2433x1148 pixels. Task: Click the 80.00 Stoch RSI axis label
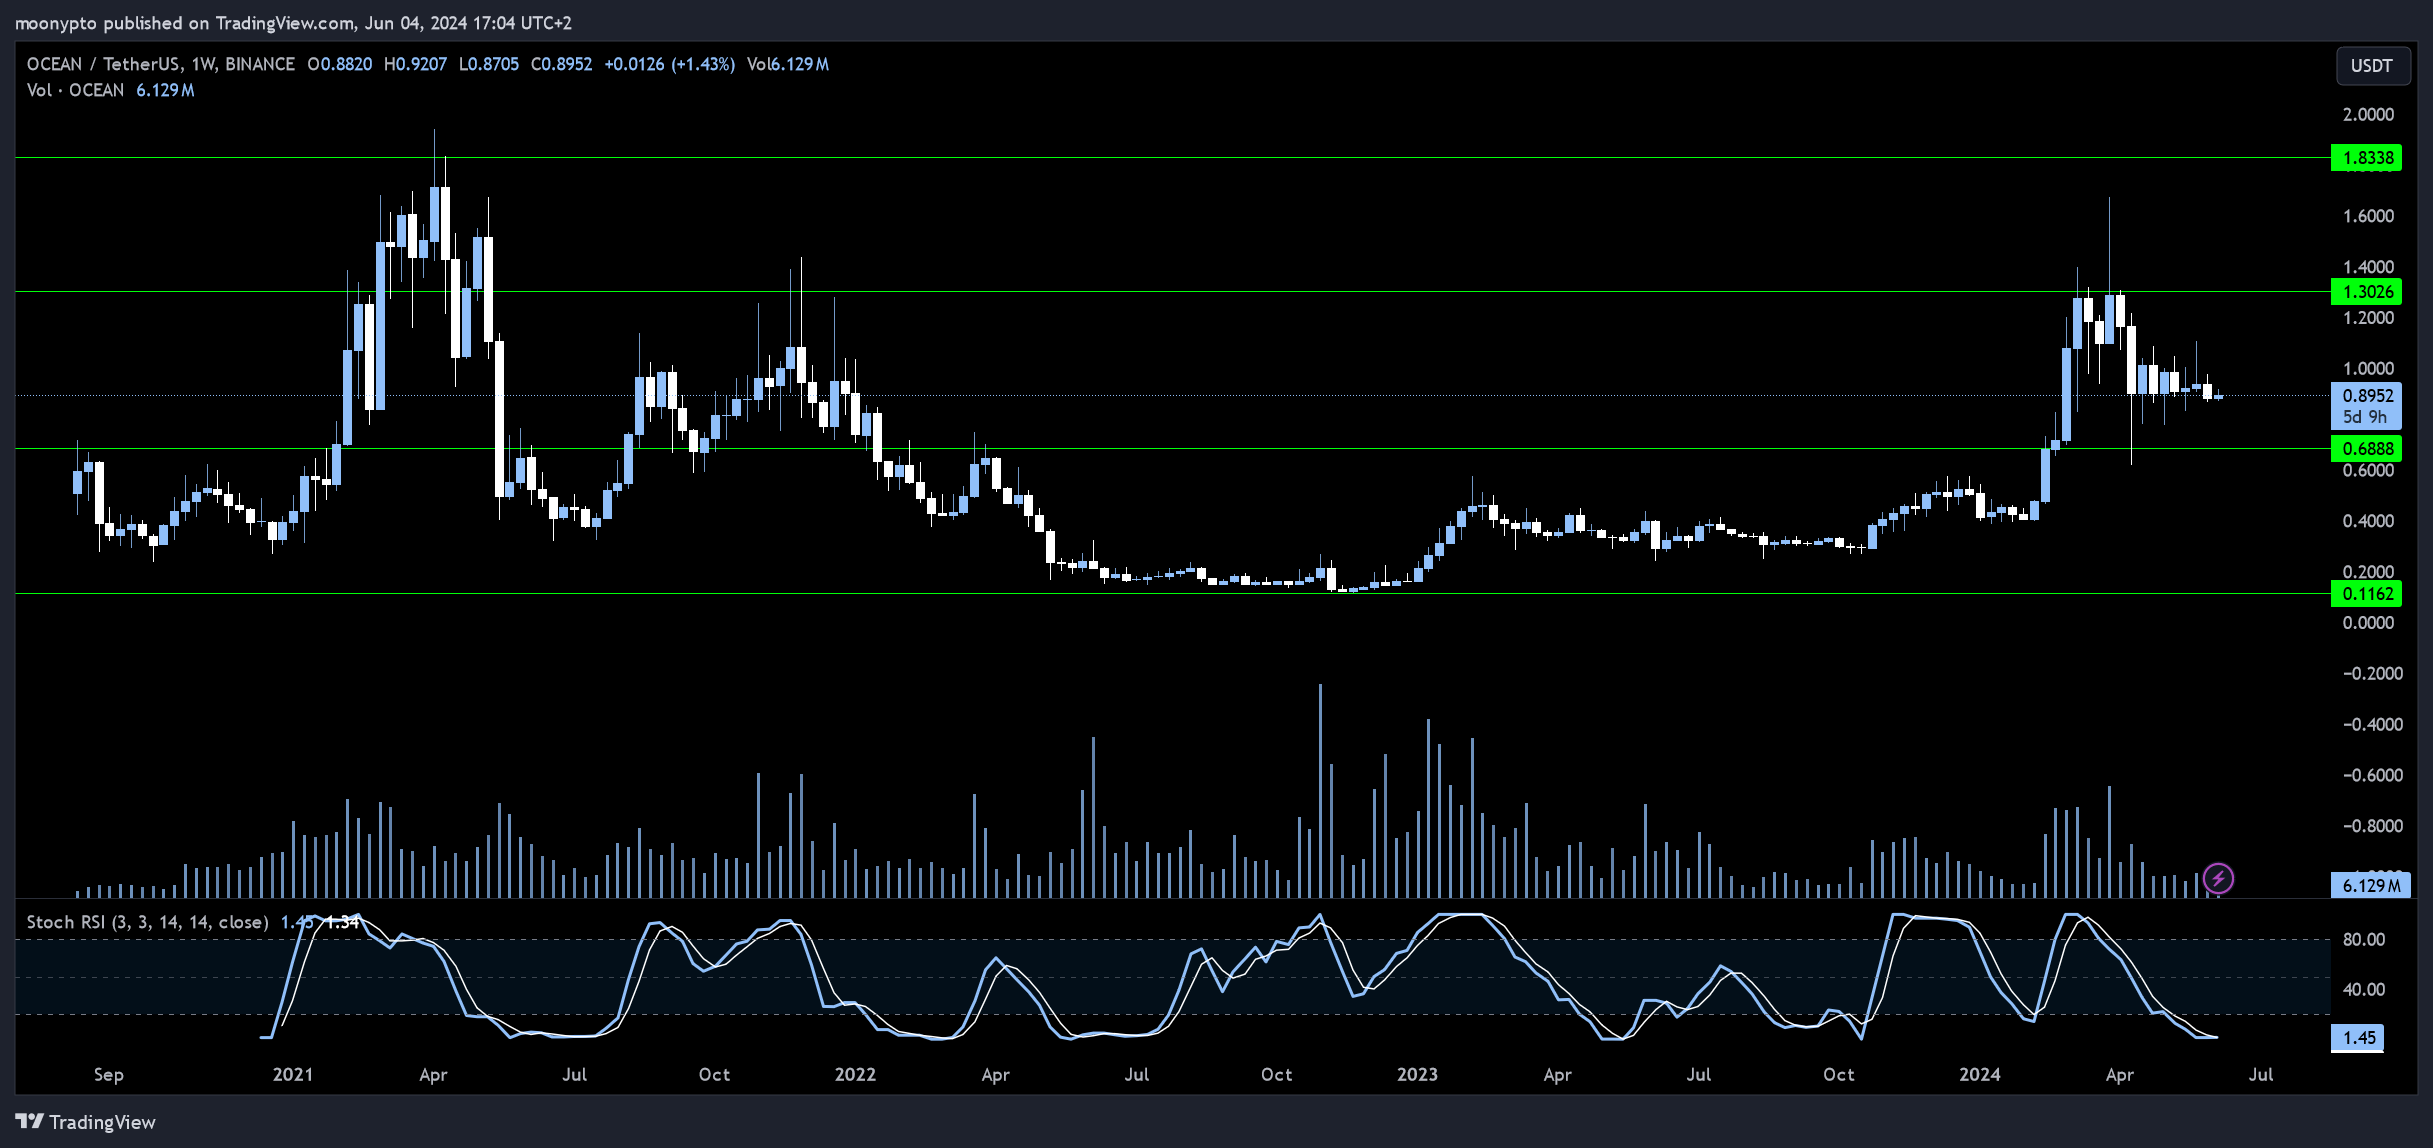tap(2364, 940)
